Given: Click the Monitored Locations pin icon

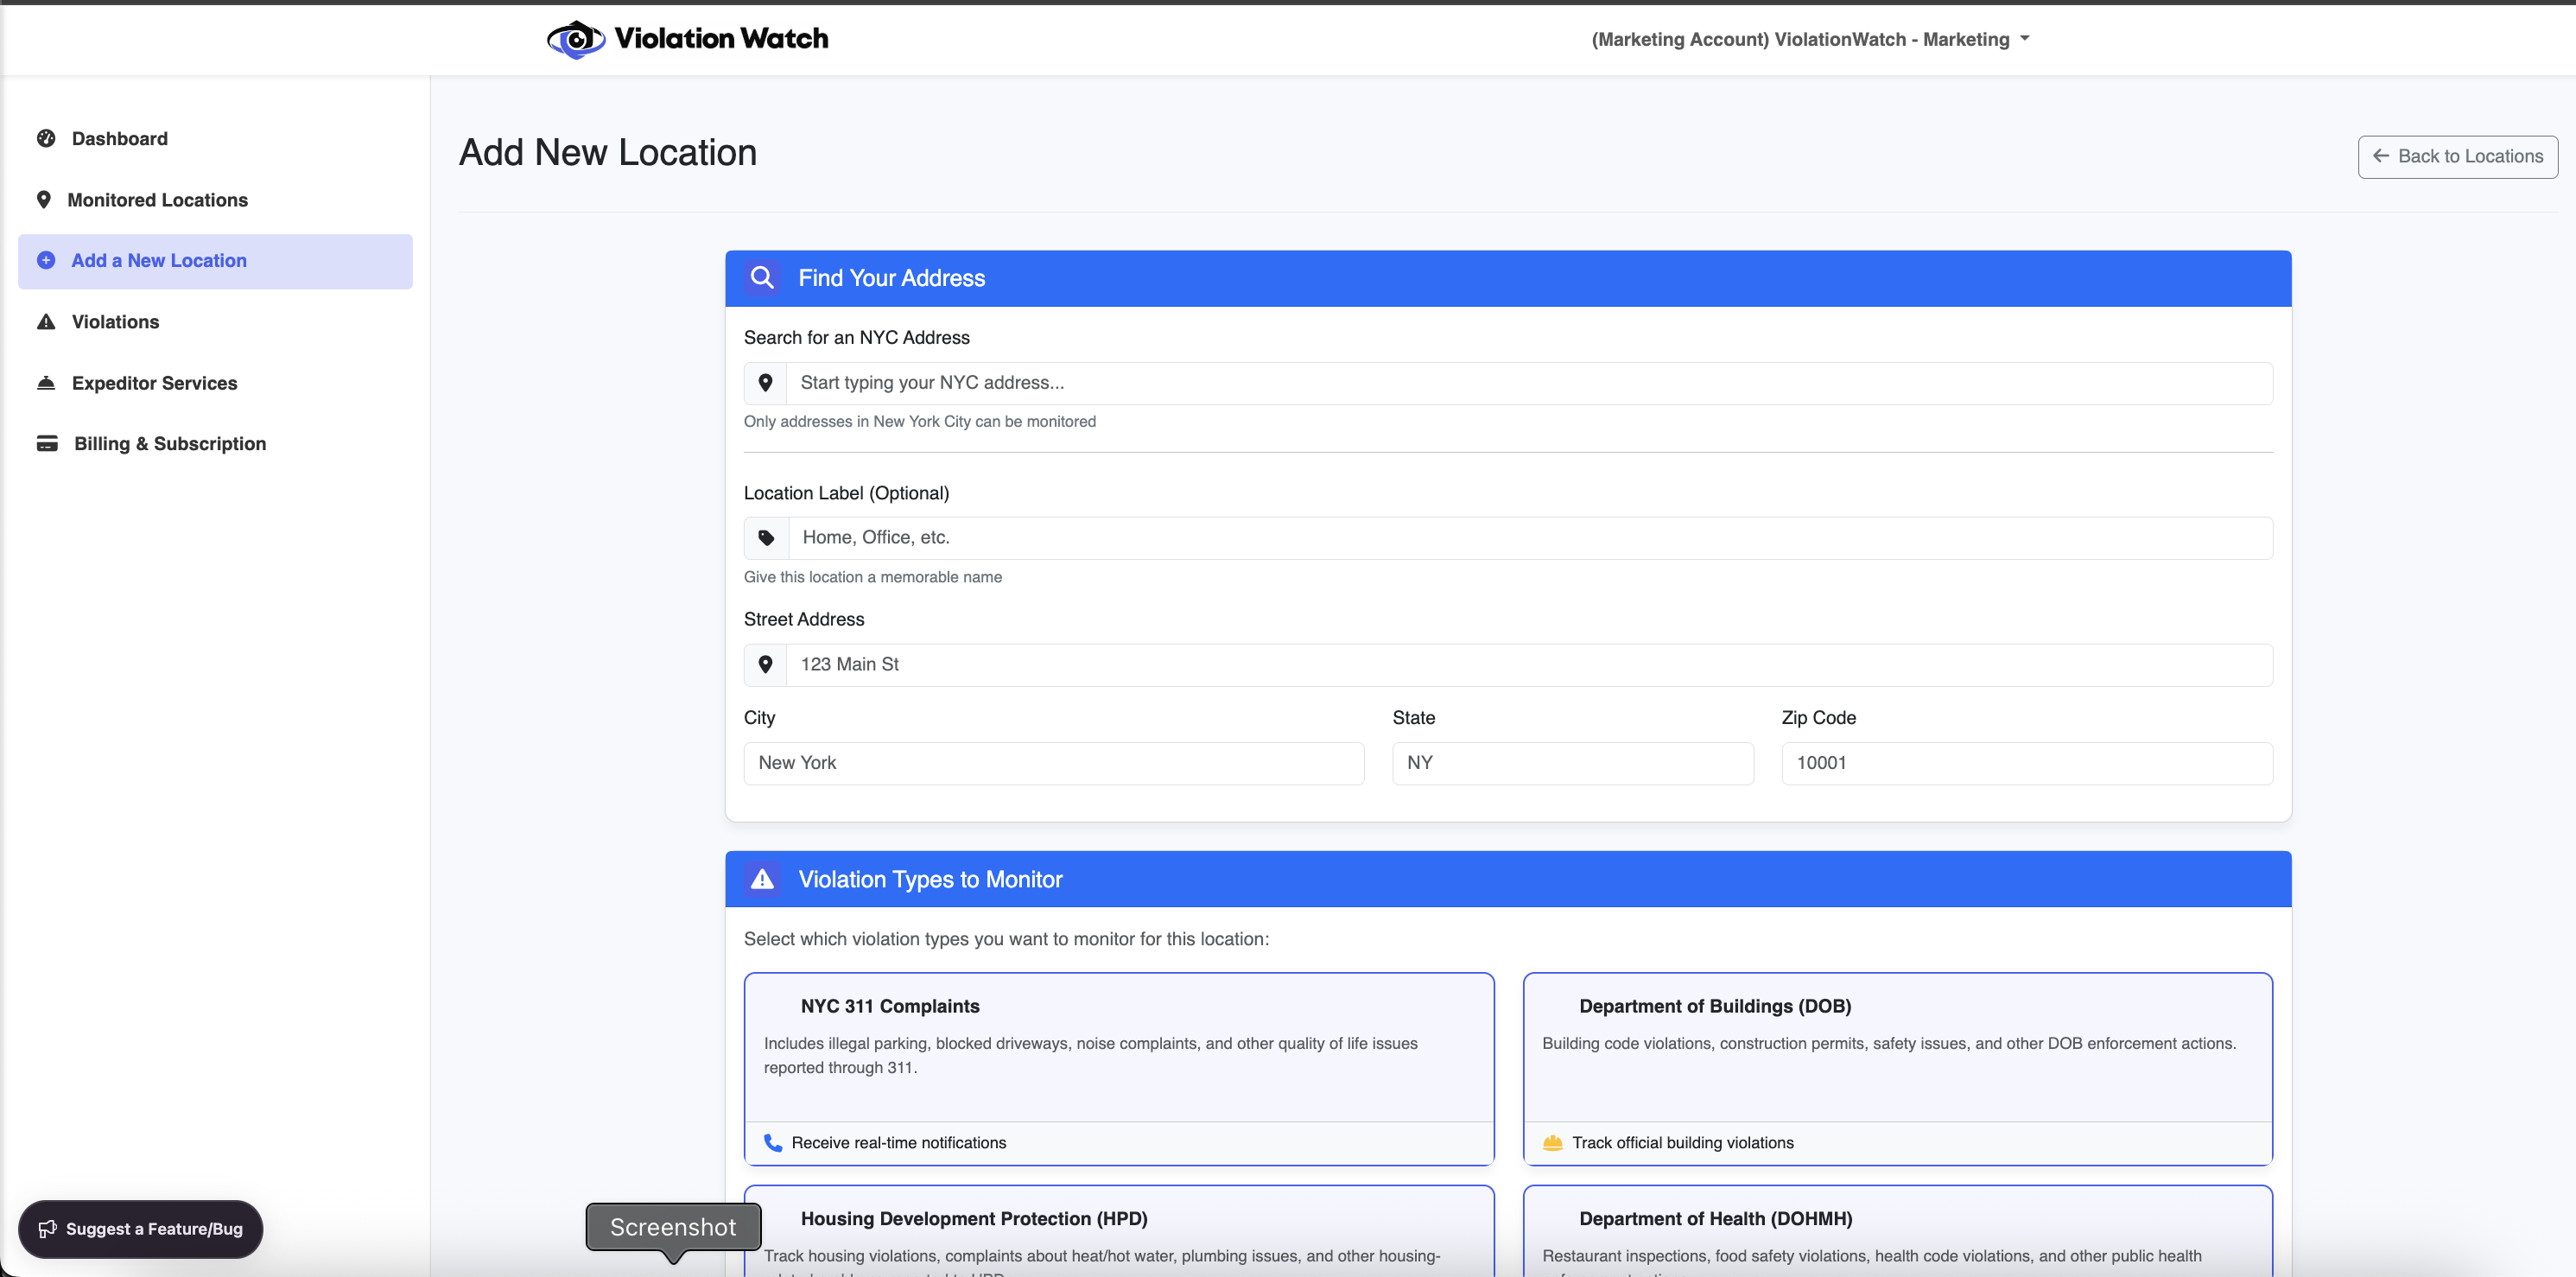Looking at the screenshot, I should pos(43,200).
